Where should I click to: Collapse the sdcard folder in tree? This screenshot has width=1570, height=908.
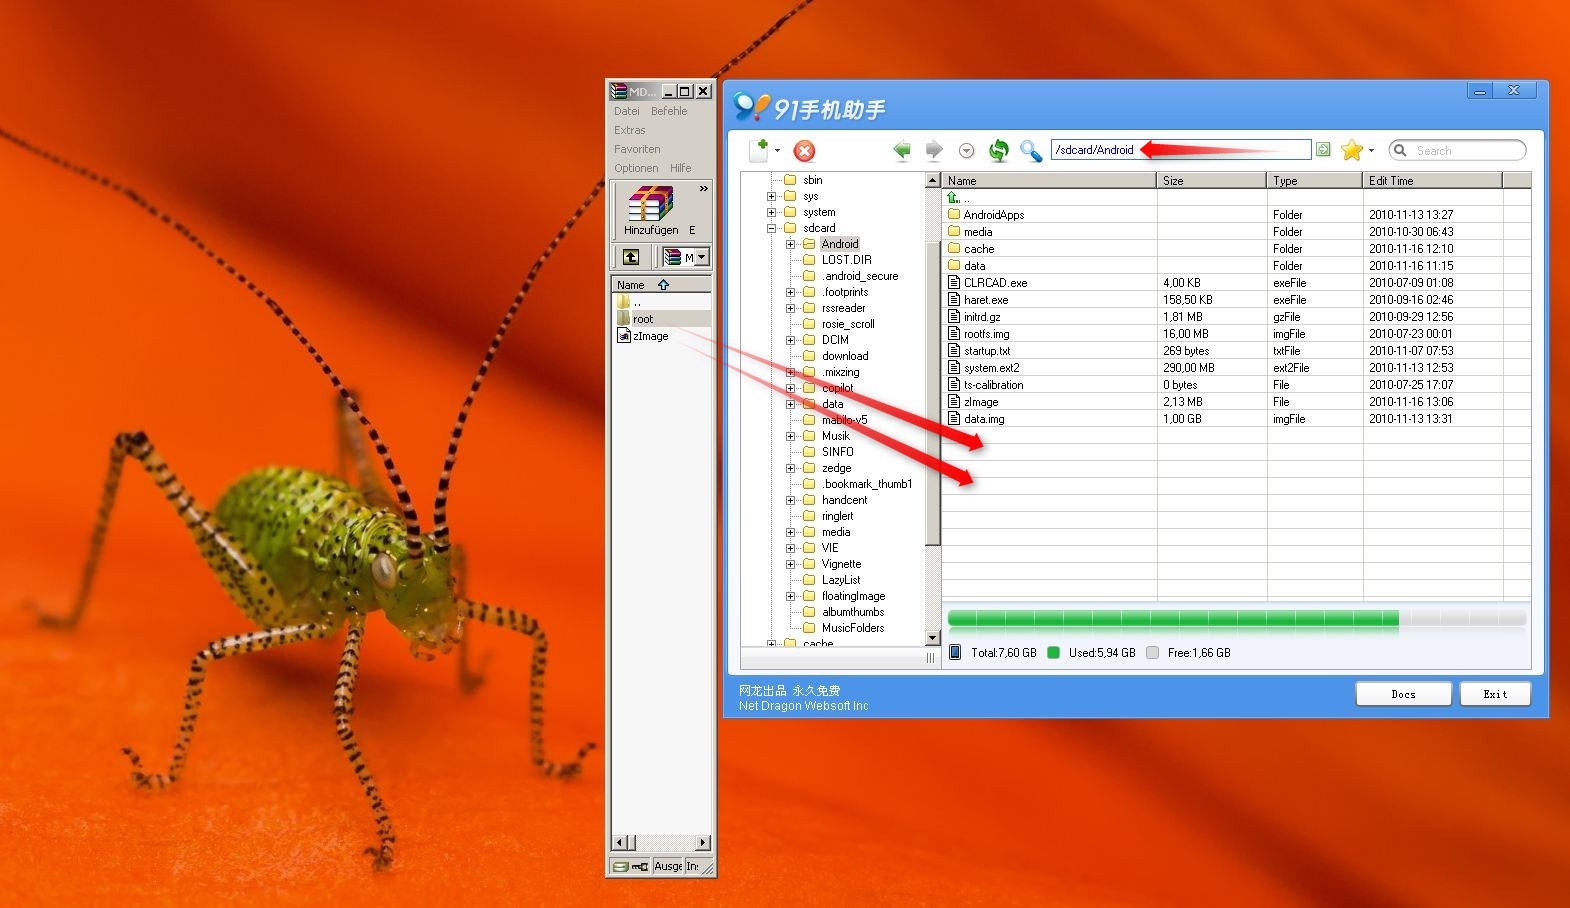pos(772,228)
